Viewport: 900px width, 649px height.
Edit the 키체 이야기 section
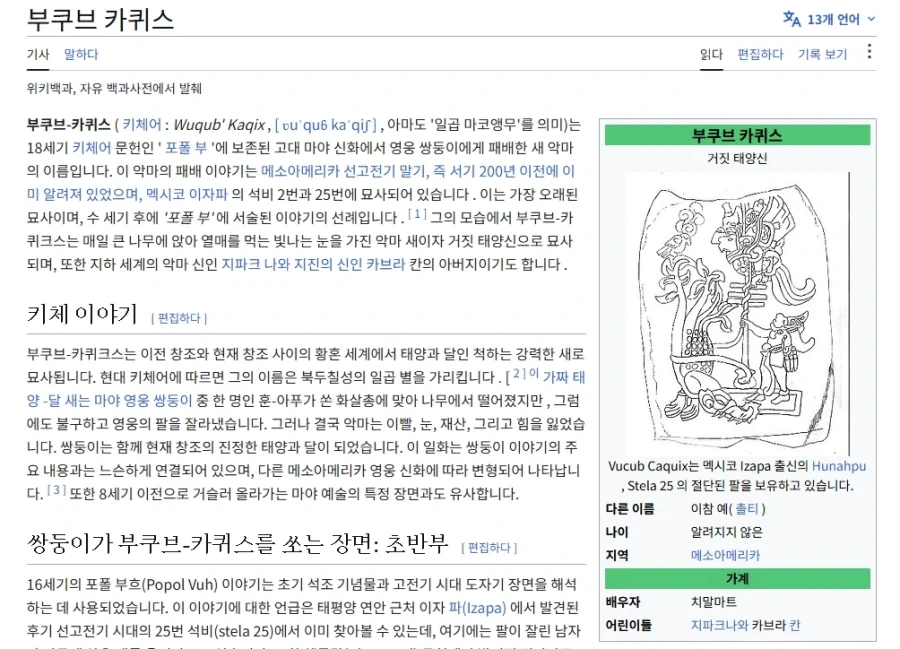(179, 318)
